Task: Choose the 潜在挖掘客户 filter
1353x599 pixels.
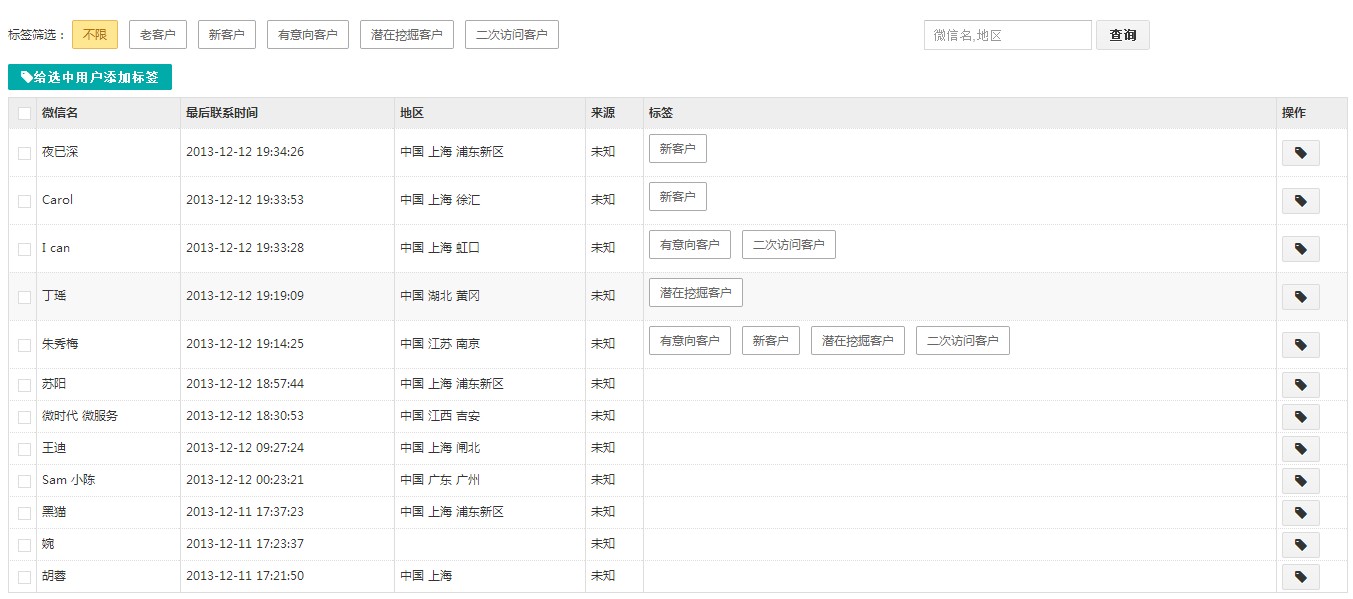Action: click(406, 35)
